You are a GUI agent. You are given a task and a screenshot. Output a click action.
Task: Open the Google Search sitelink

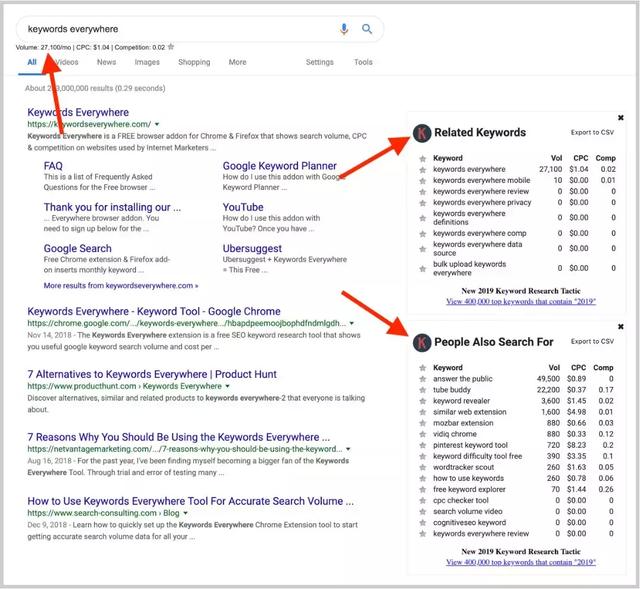click(78, 249)
